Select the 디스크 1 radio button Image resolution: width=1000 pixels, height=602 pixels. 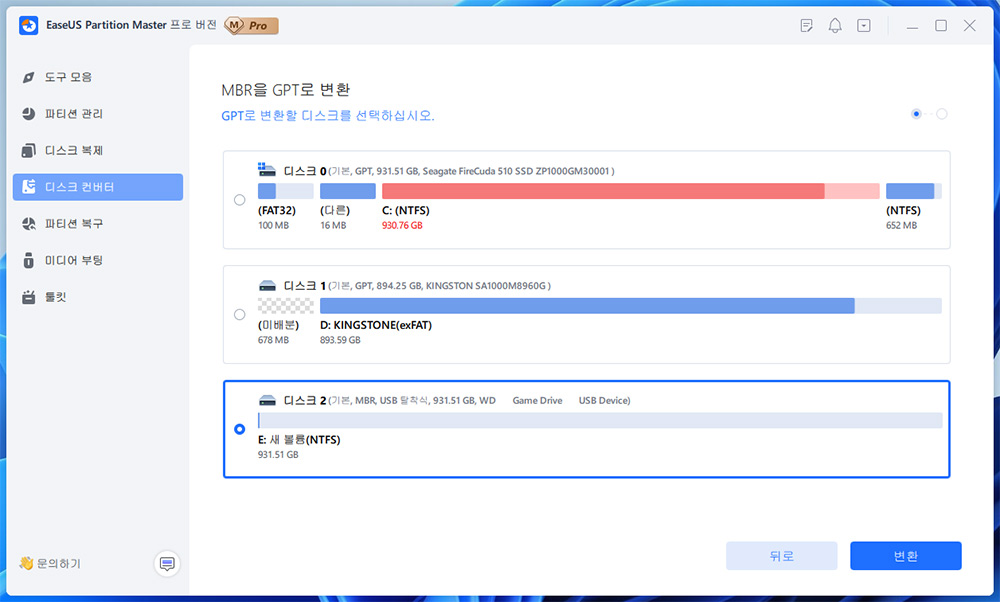[x=239, y=314]
